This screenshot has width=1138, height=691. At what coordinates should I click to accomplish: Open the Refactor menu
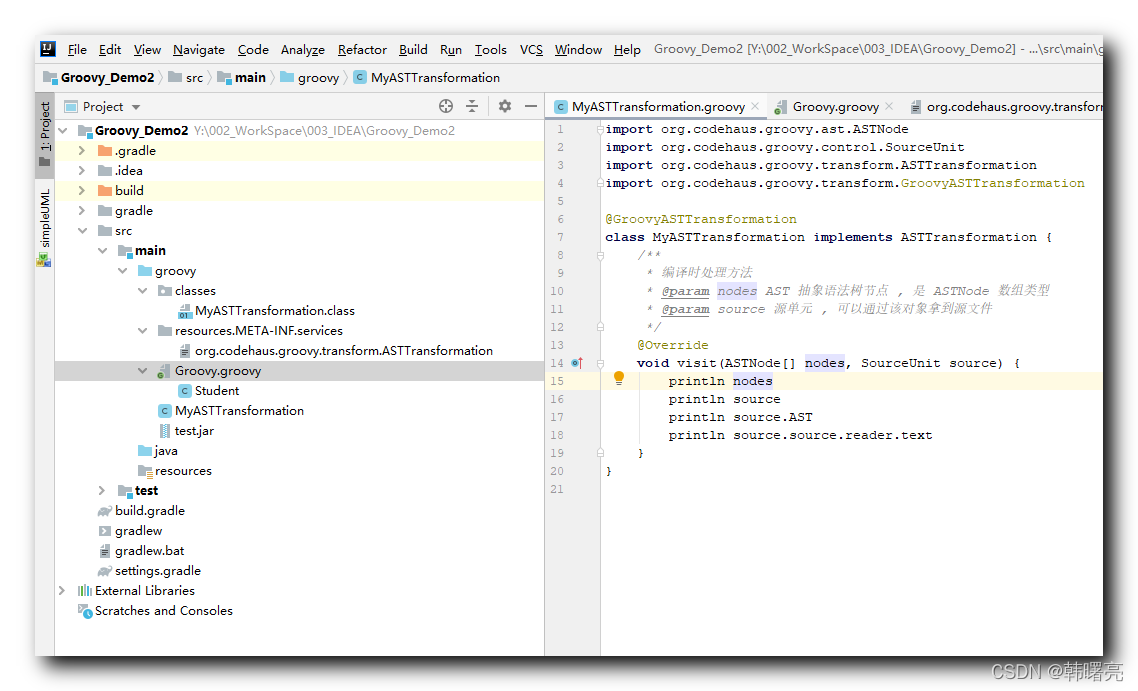click(x=362, y=49)
